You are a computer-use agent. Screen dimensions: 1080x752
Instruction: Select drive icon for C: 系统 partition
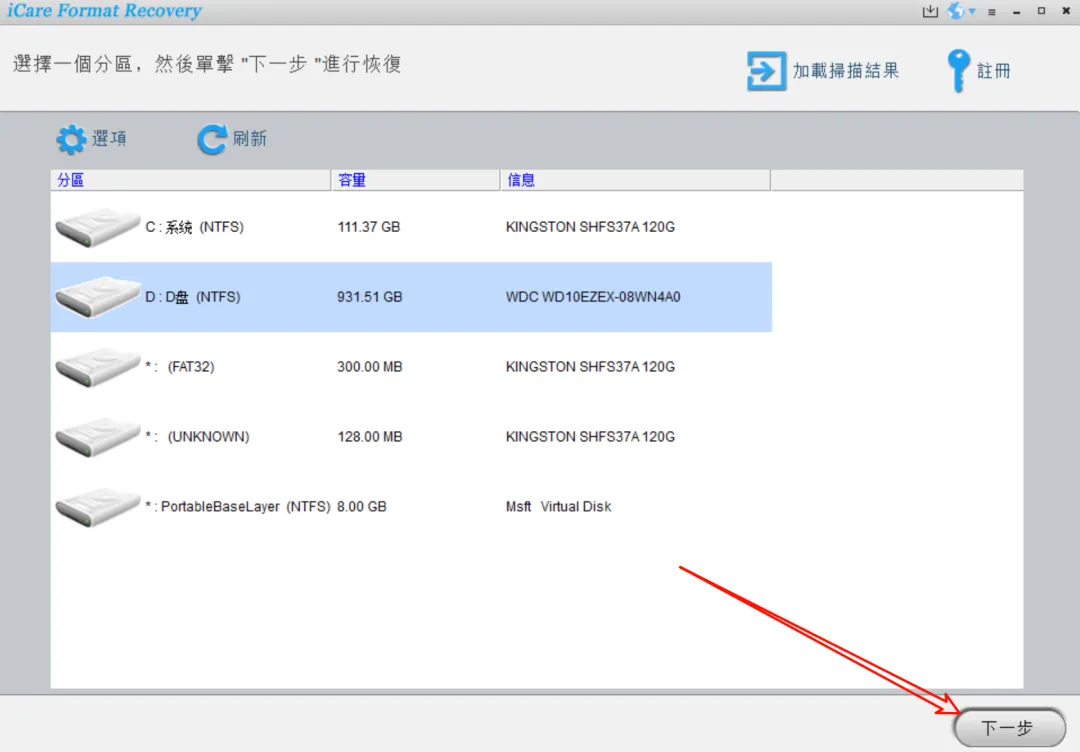pos(97,227)
